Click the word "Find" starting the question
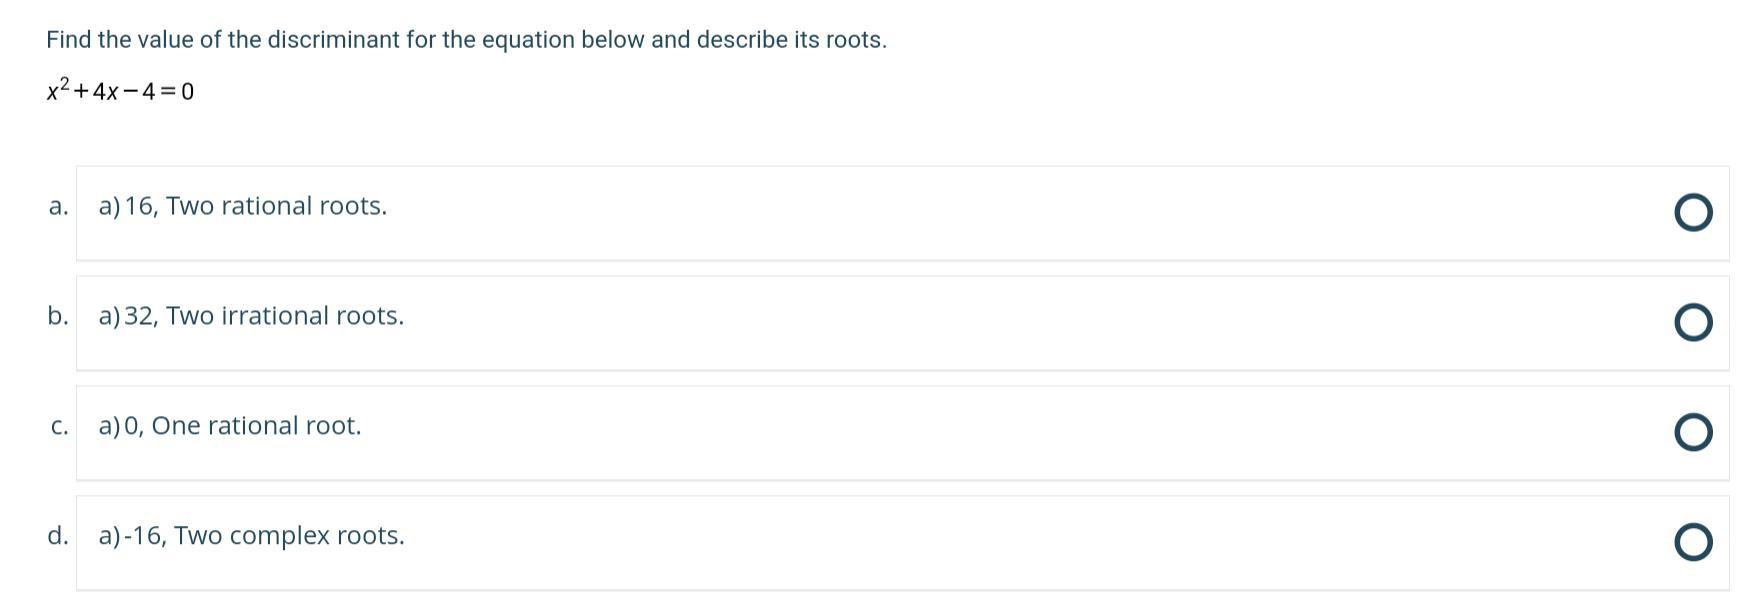This screenshot has width=1753, height=612. tap(68, 40)
